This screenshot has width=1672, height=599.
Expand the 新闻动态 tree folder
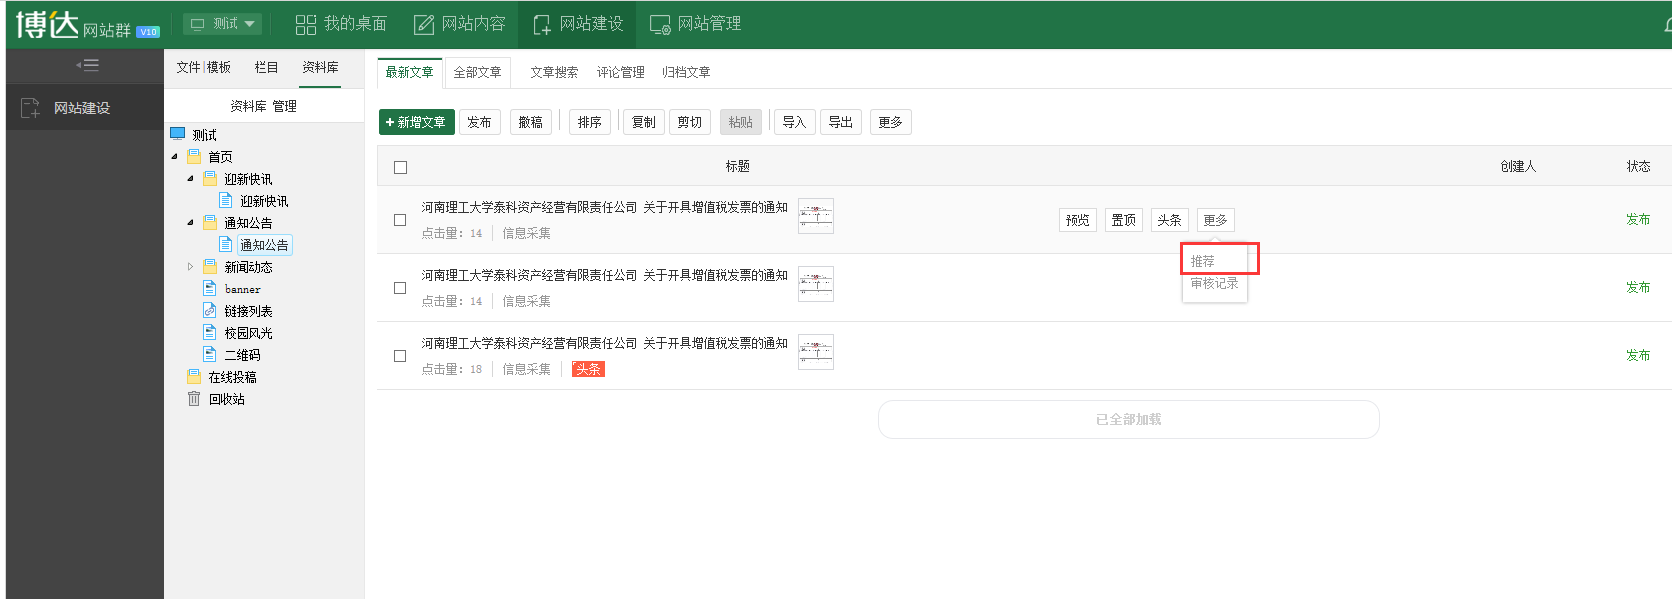point(191,267)
